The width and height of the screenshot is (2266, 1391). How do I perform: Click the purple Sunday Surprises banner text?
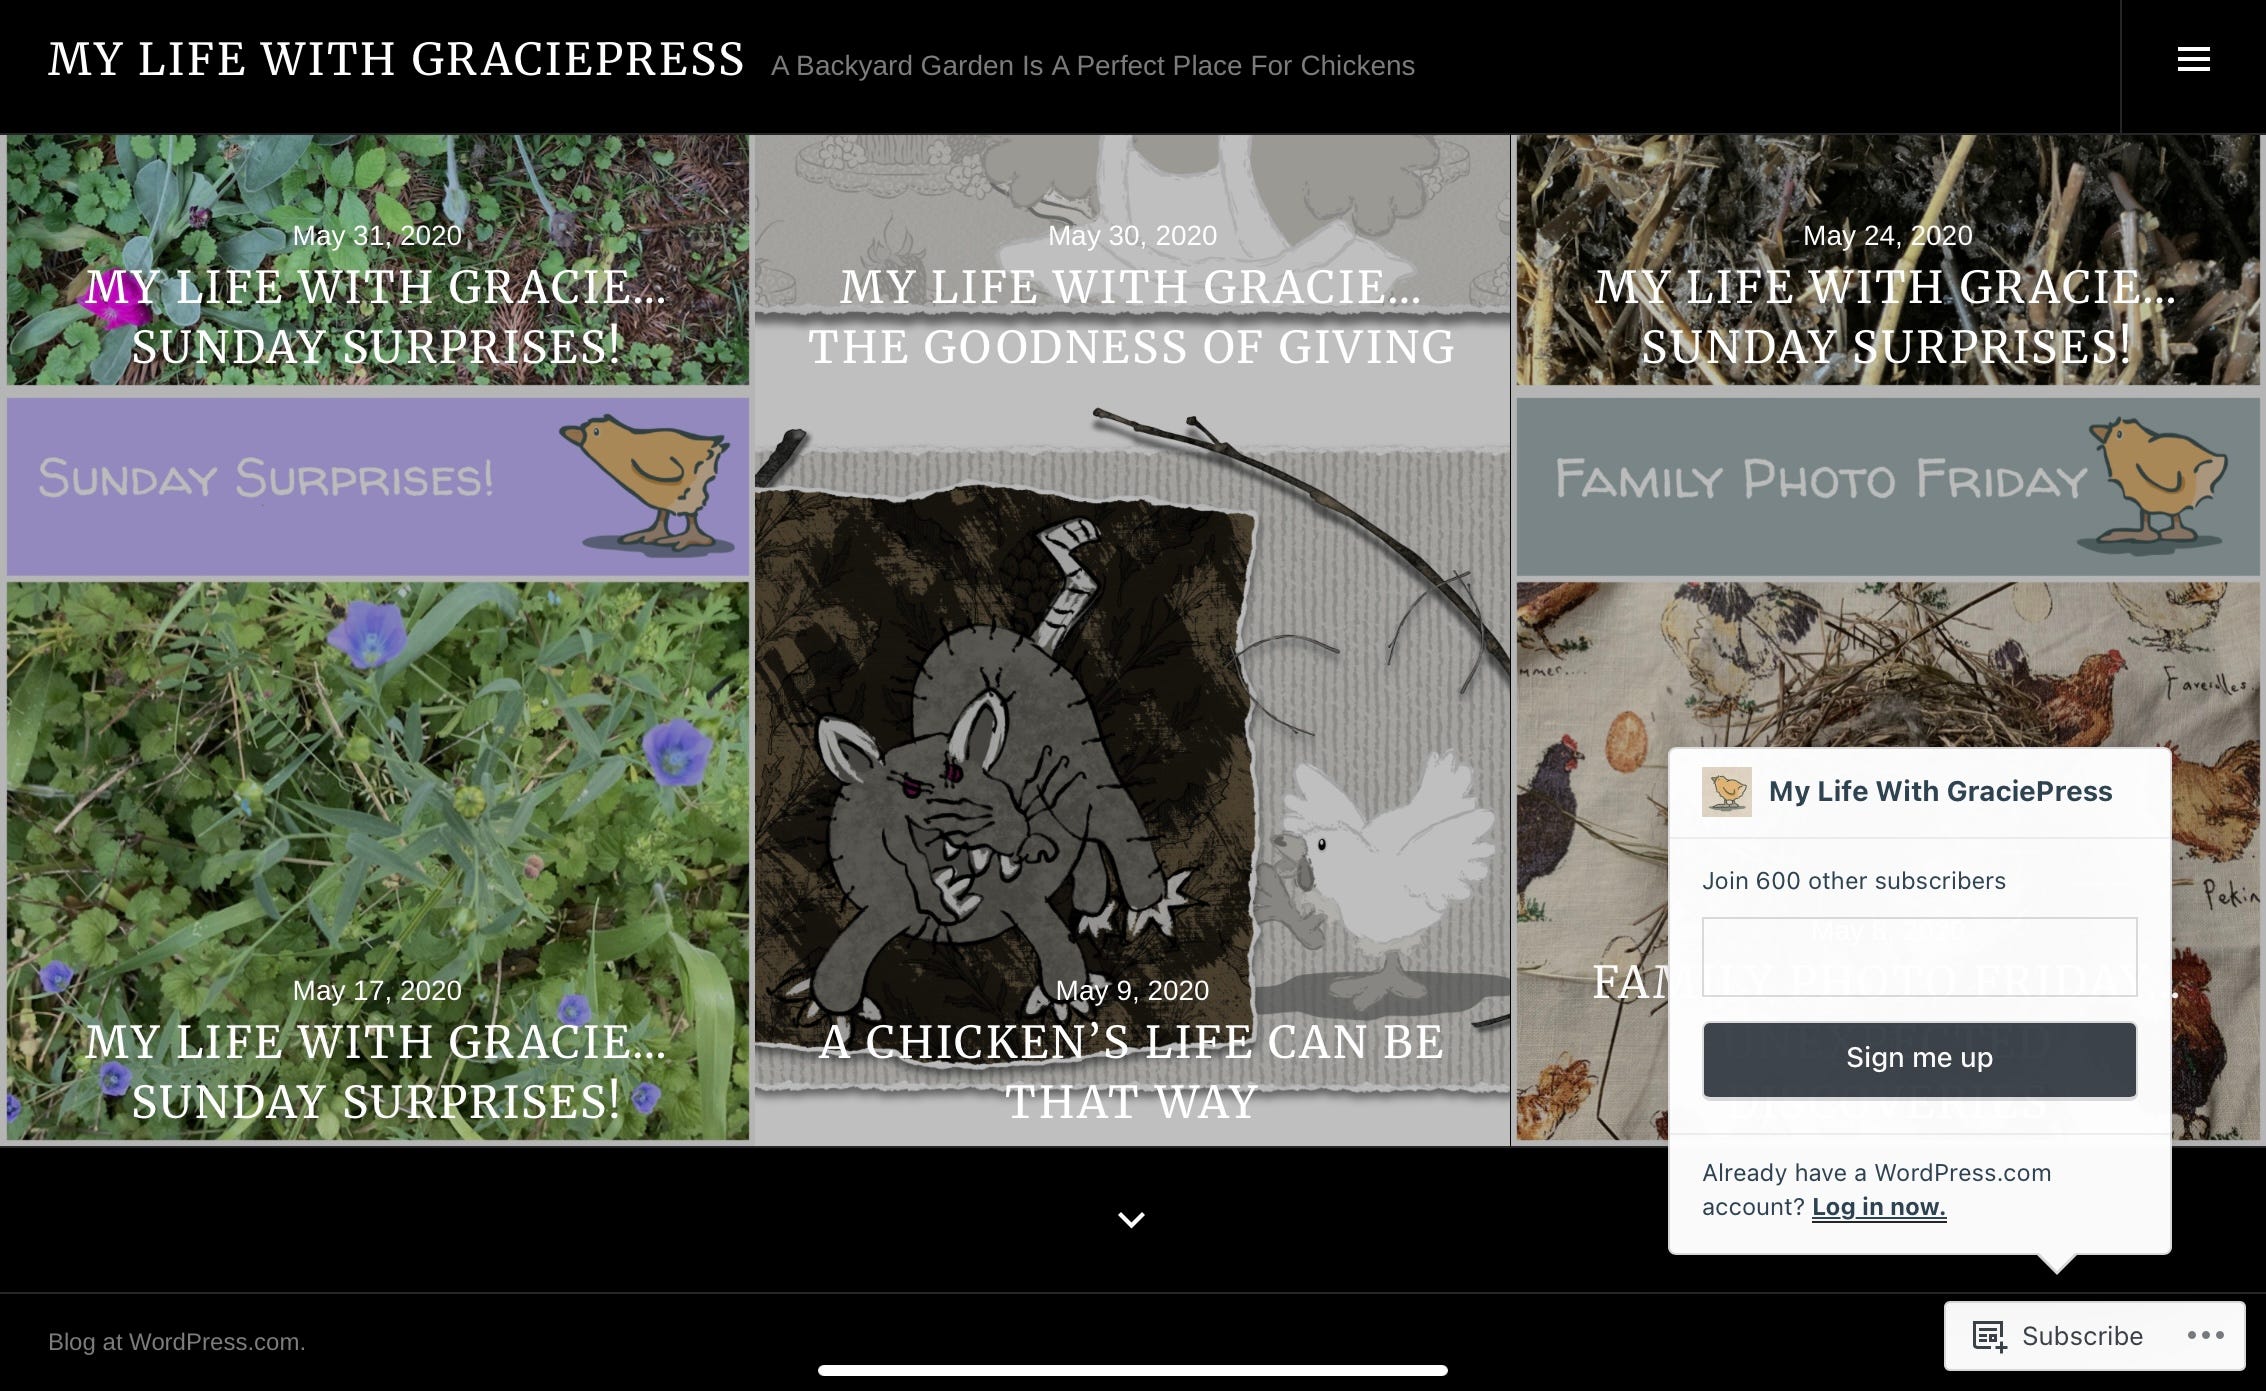[x=266, y=478]
